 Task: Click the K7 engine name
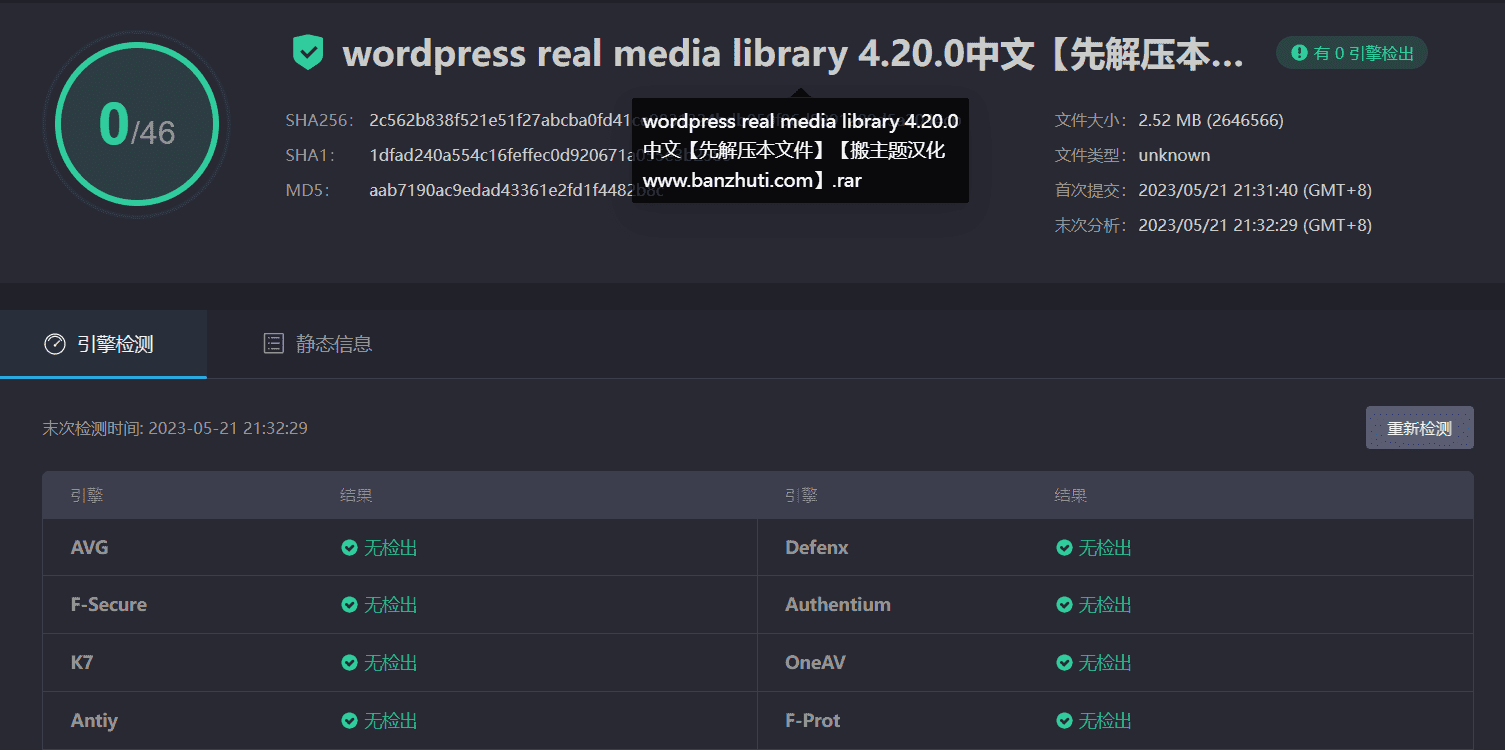(x=82, y=663)
